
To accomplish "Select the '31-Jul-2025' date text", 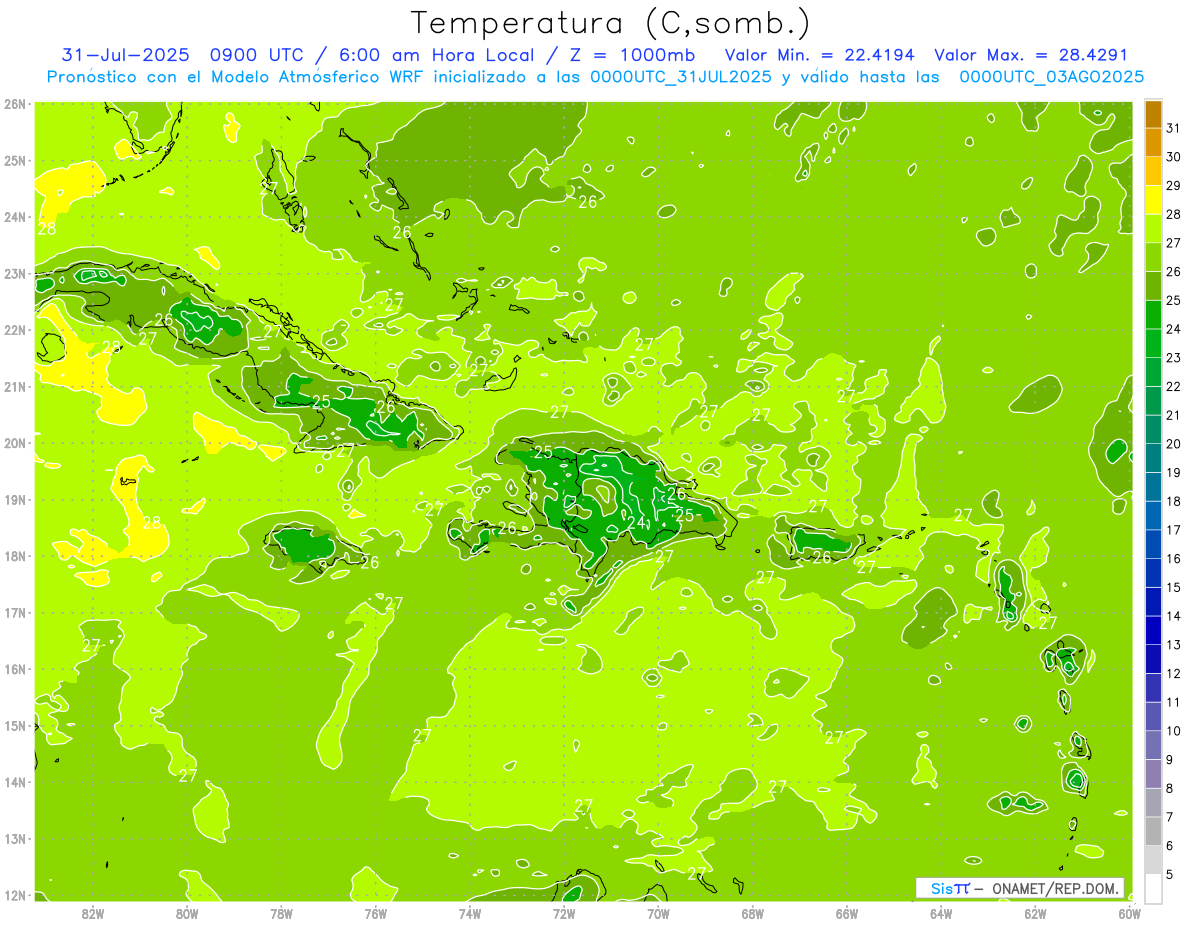I will 125,55.
